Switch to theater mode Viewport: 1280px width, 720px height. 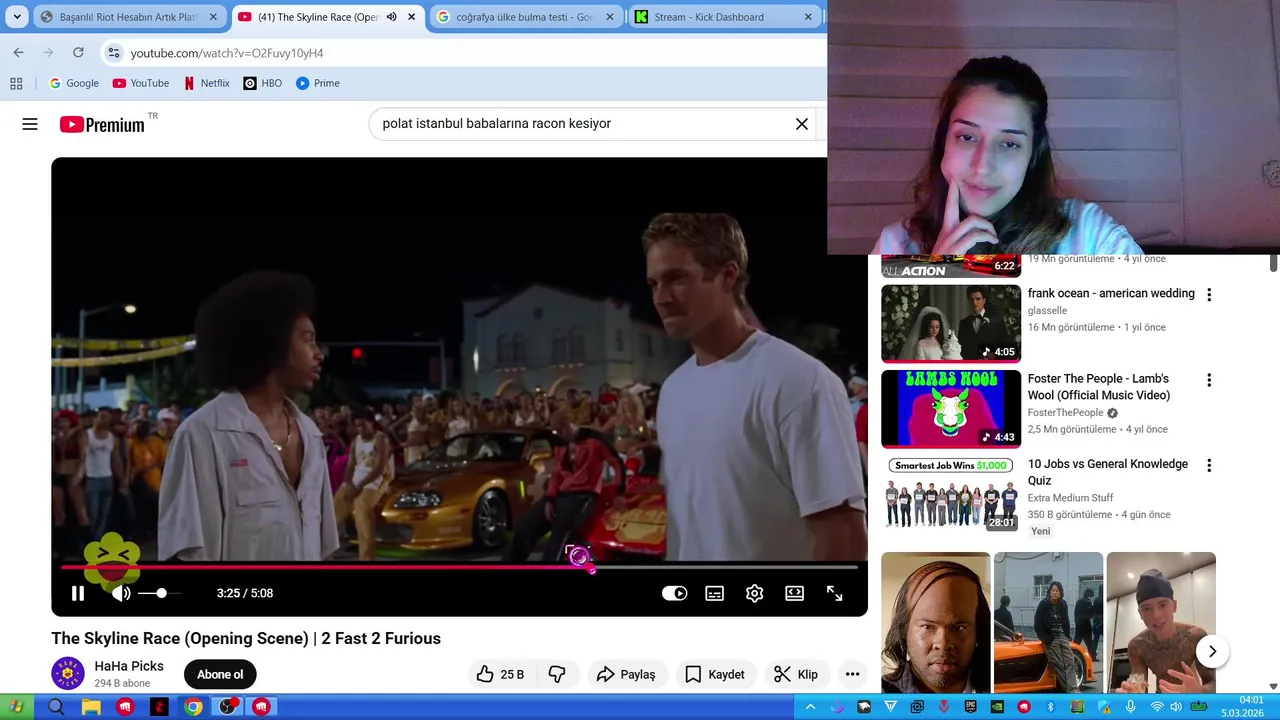point(795,593)
